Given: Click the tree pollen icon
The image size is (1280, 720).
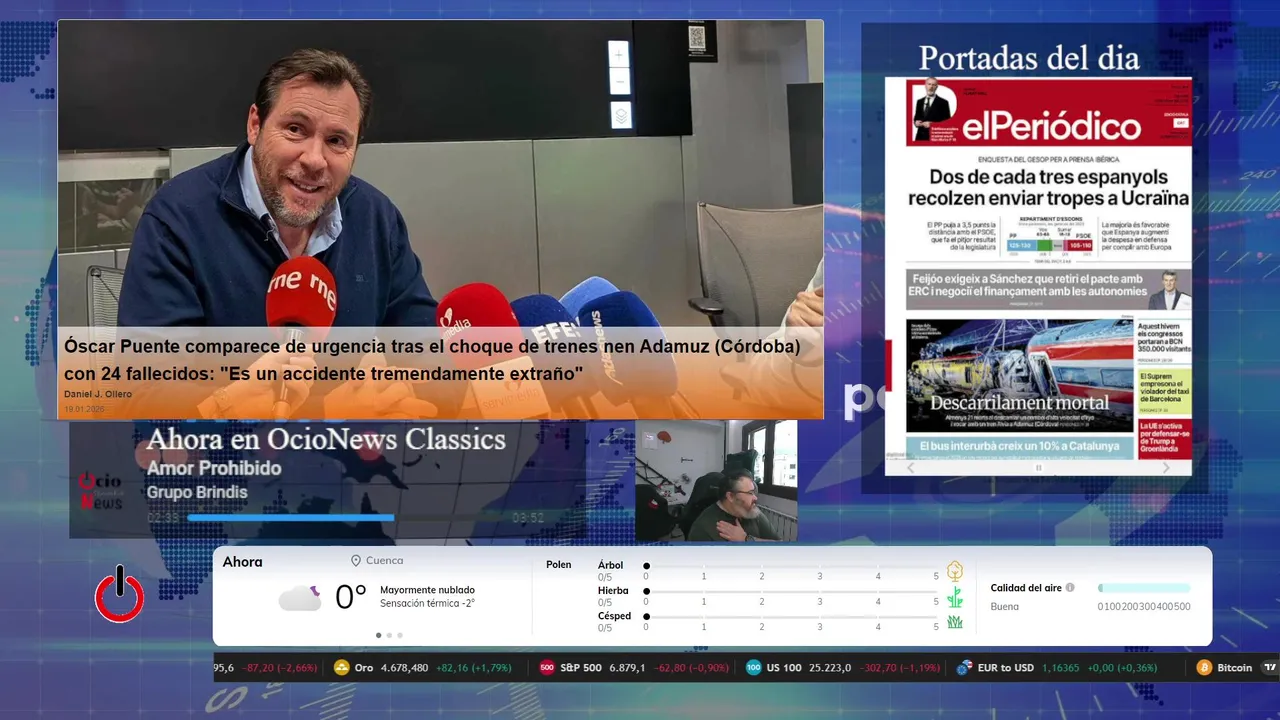Looking at the screenshot, I should click(x=955, y=571).
